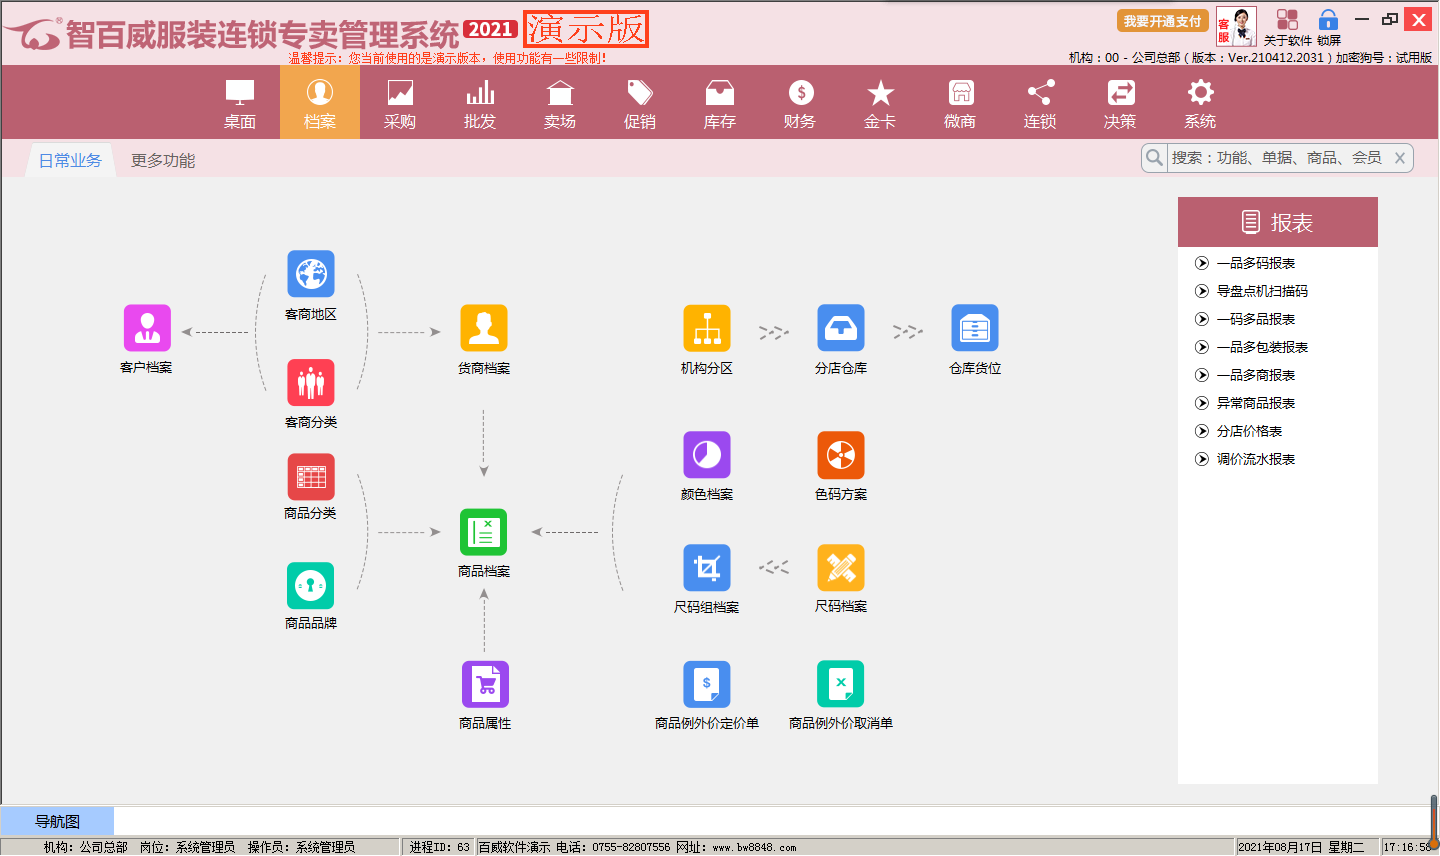Open the 客商地区 globe icon
This screenshot has height=856, width=1440.
point(311,275)
